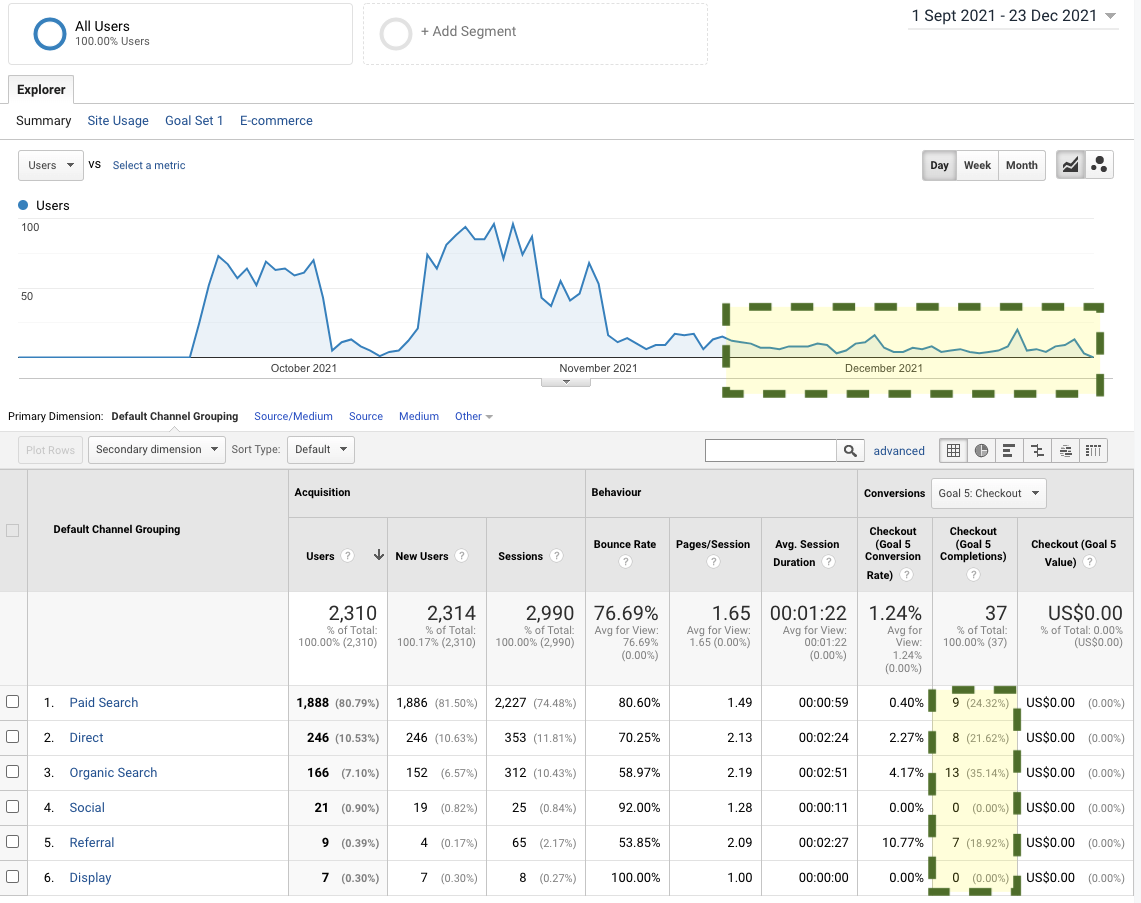Set primary dimension to Source/Medium
1141x903 pixels.
293,416
